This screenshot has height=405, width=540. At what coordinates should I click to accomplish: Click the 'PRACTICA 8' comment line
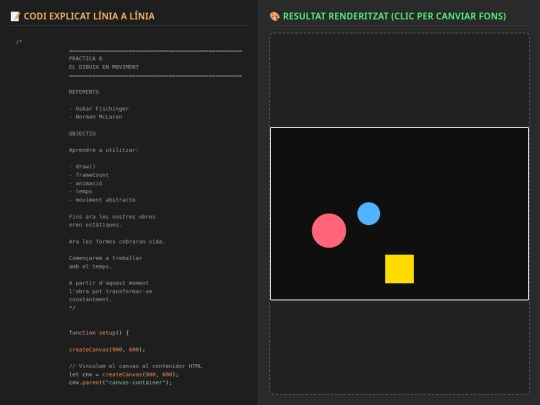click(85, 59)
